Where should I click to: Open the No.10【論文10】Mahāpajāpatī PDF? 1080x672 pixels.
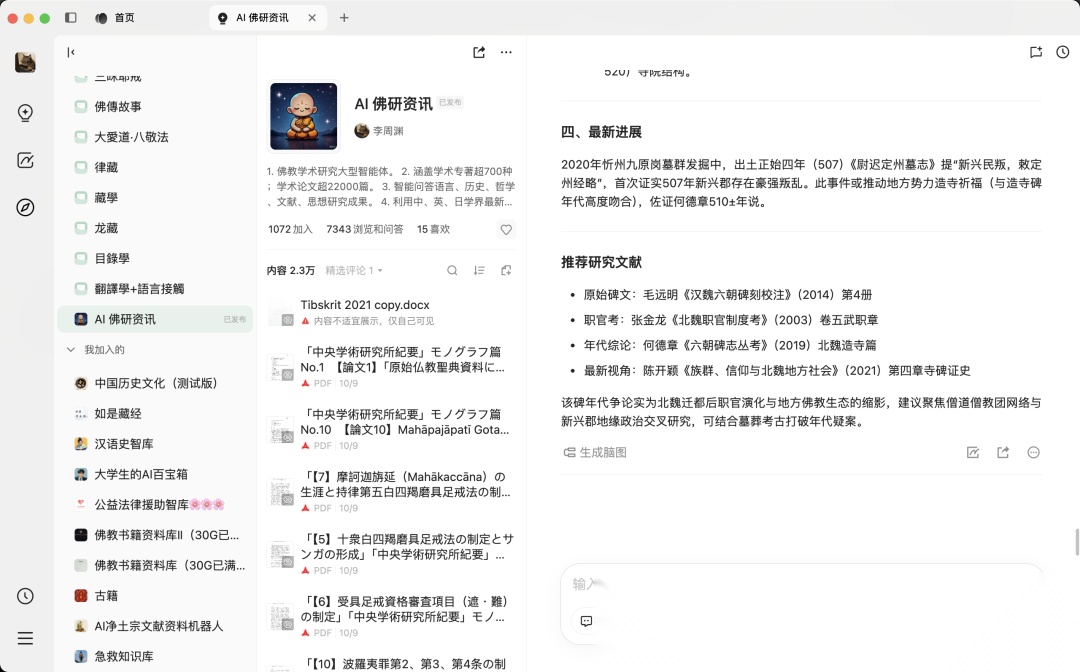point(391,430)
